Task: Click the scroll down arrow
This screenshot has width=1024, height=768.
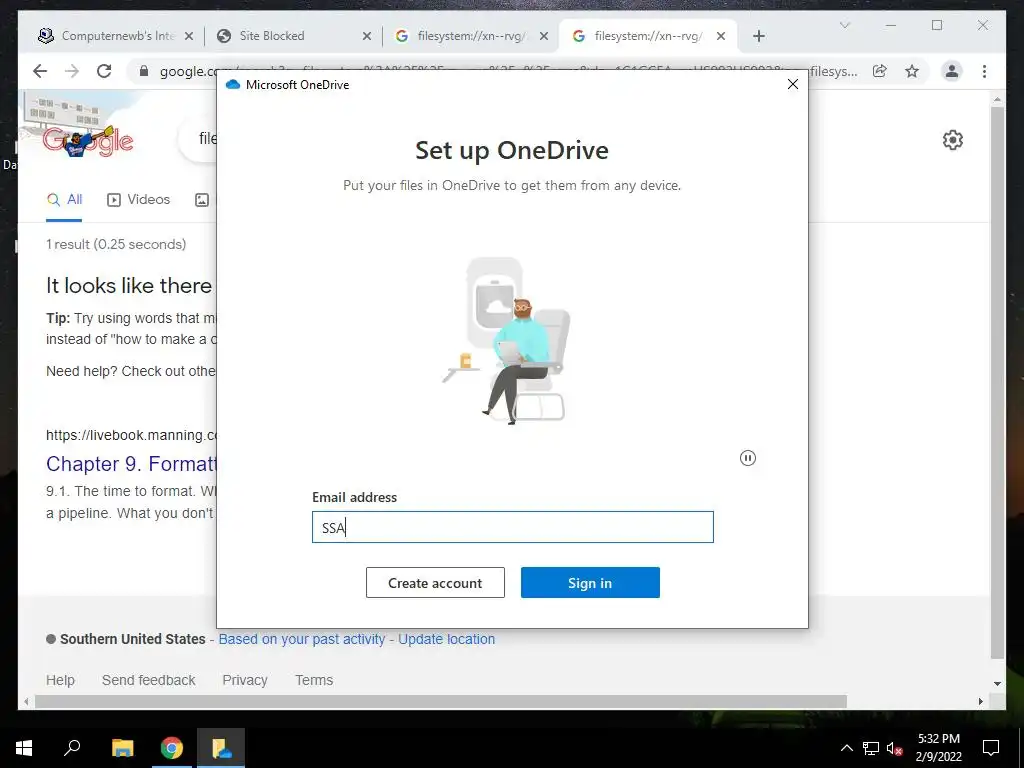Action: pos(997,684)
